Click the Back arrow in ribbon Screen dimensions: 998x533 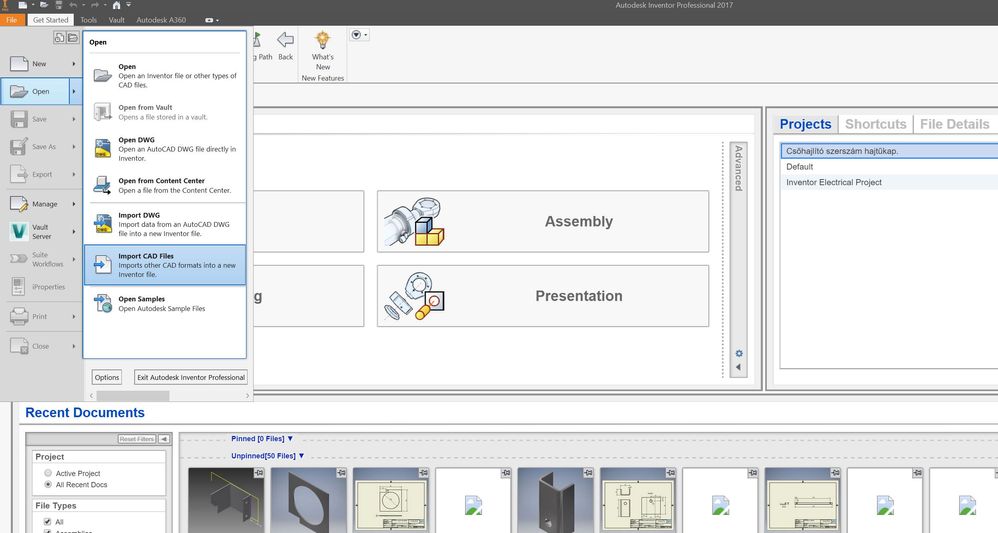tap(285, 41)
